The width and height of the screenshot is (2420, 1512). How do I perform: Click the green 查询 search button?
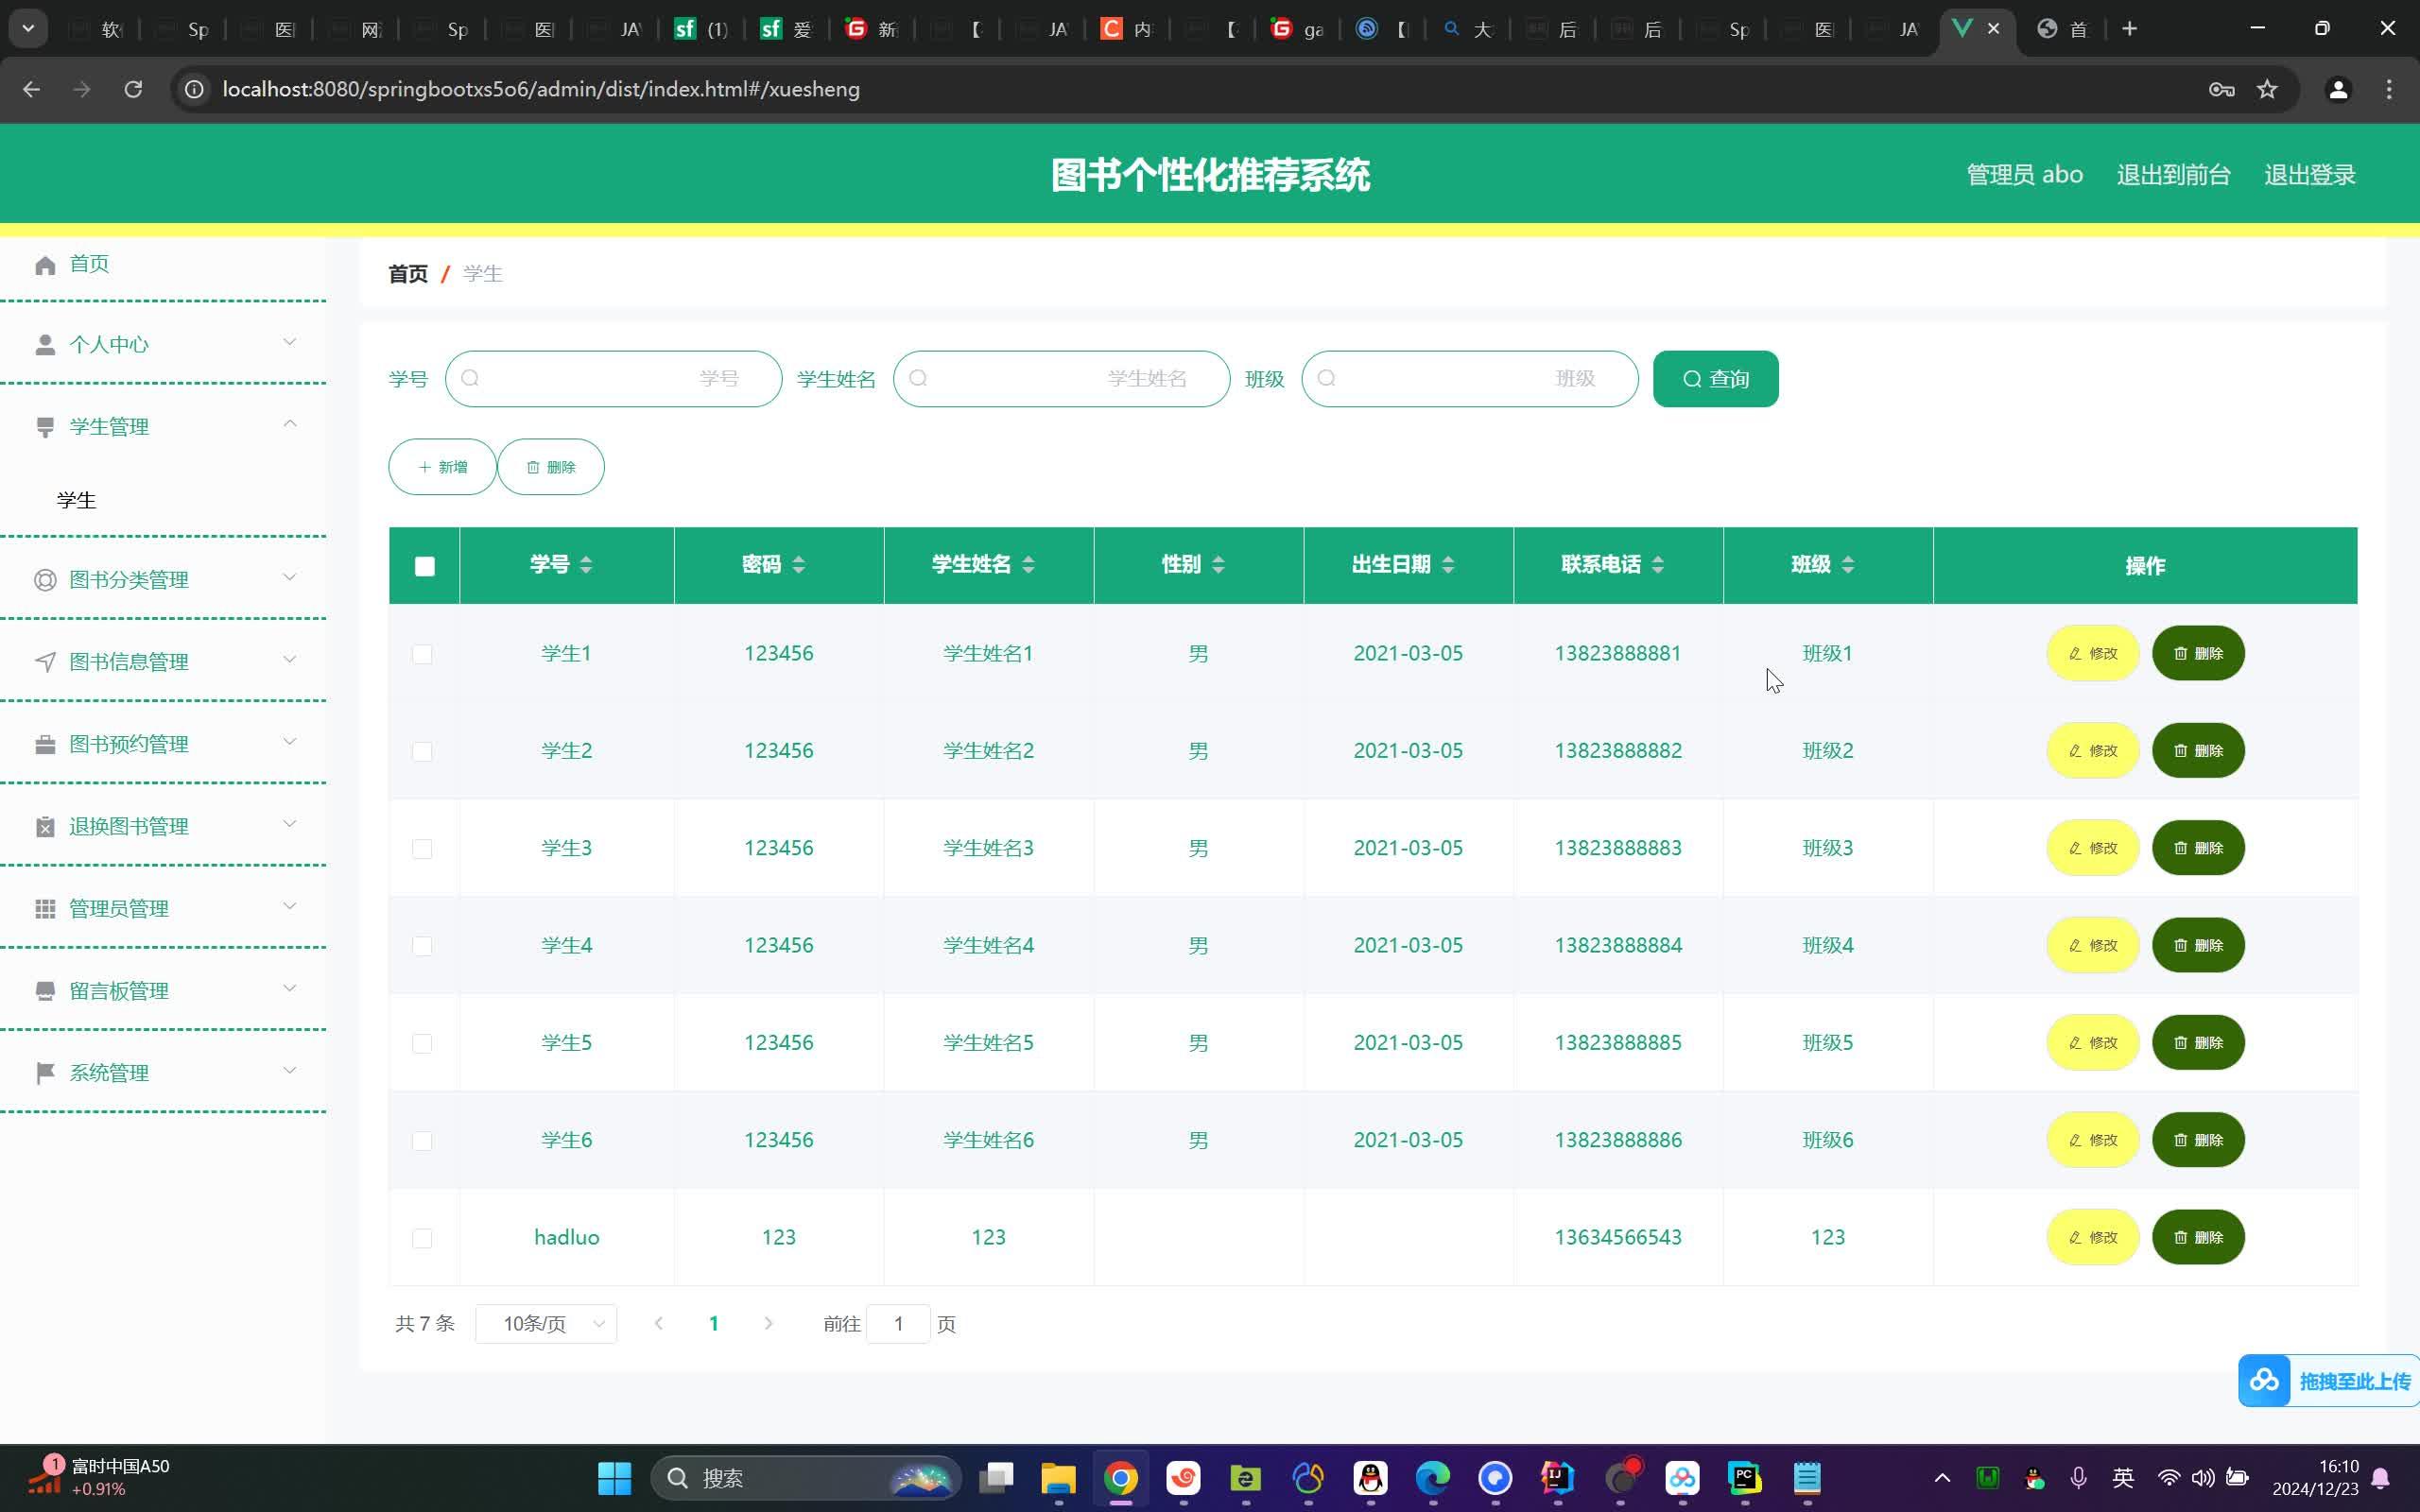(1715, 379)
